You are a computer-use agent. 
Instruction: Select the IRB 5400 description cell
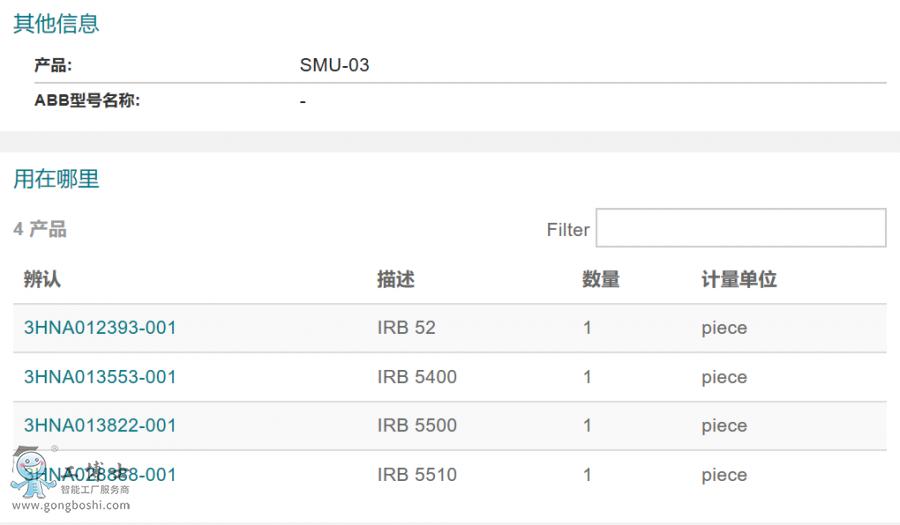click(x=416, y=377)
